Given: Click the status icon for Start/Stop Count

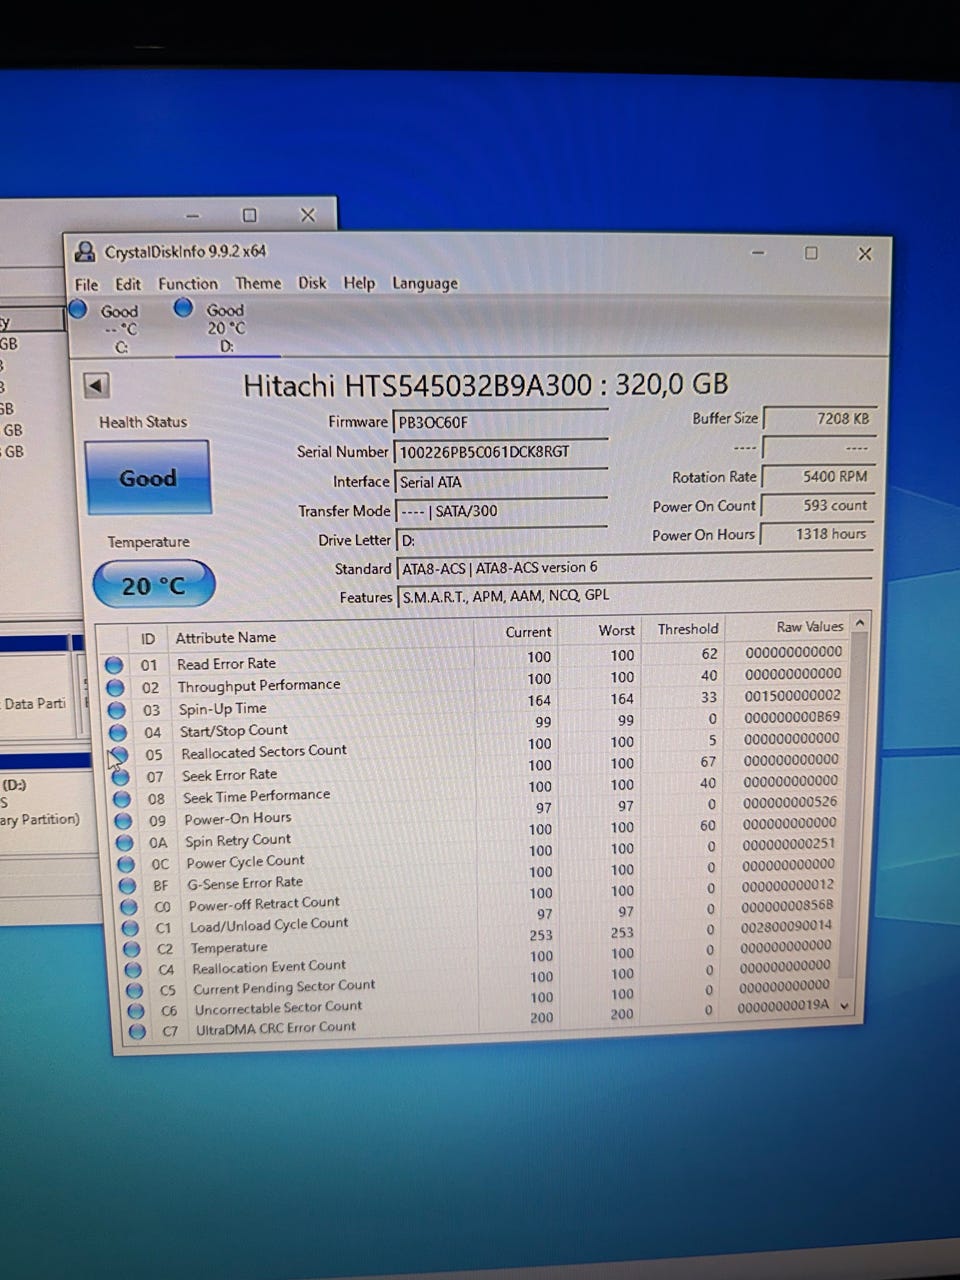Looking at the screenshot, I should click(117, 733).
